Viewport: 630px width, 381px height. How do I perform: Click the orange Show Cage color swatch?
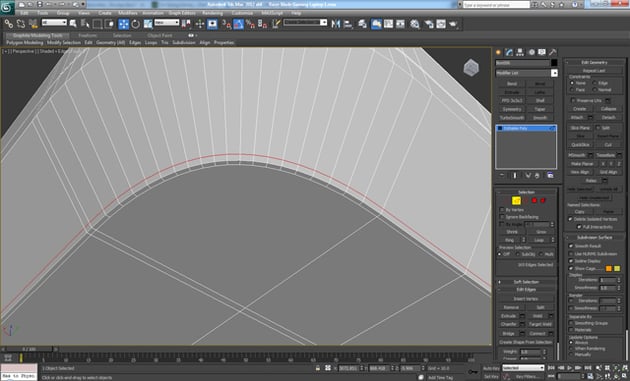click(x=609, y=268)
